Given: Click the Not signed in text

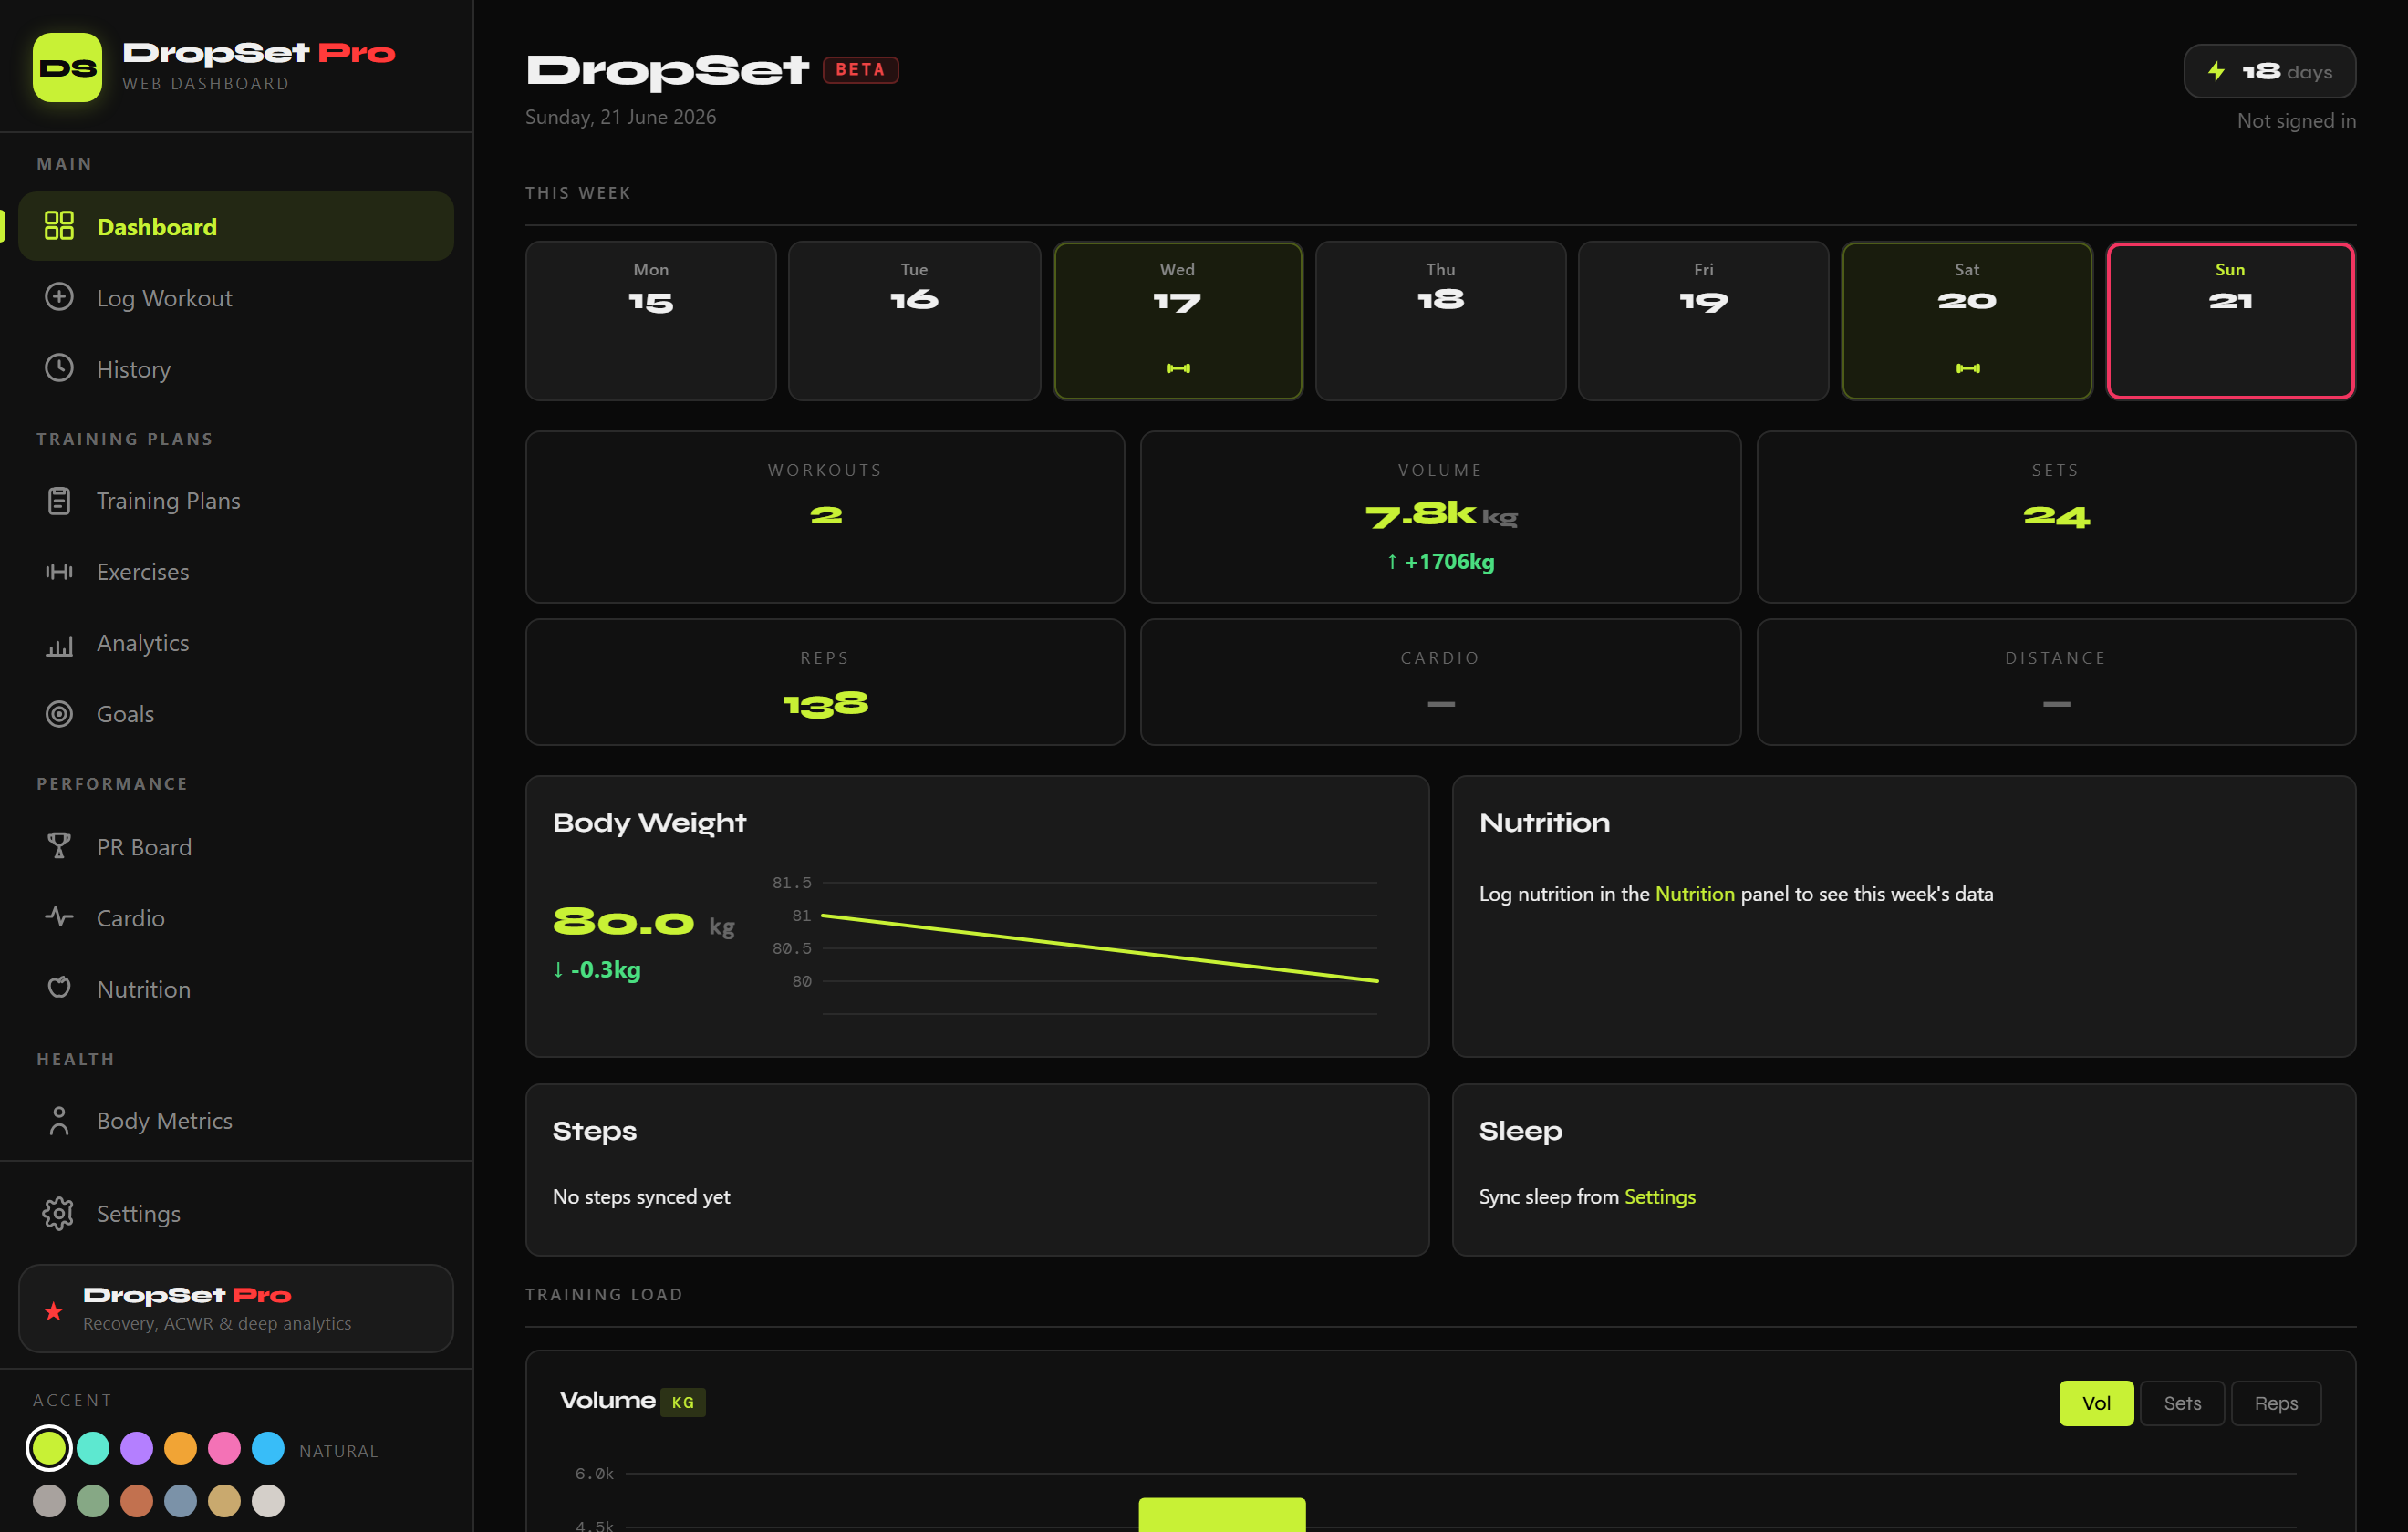Looking at the screenshot, I should point(2296,121).
